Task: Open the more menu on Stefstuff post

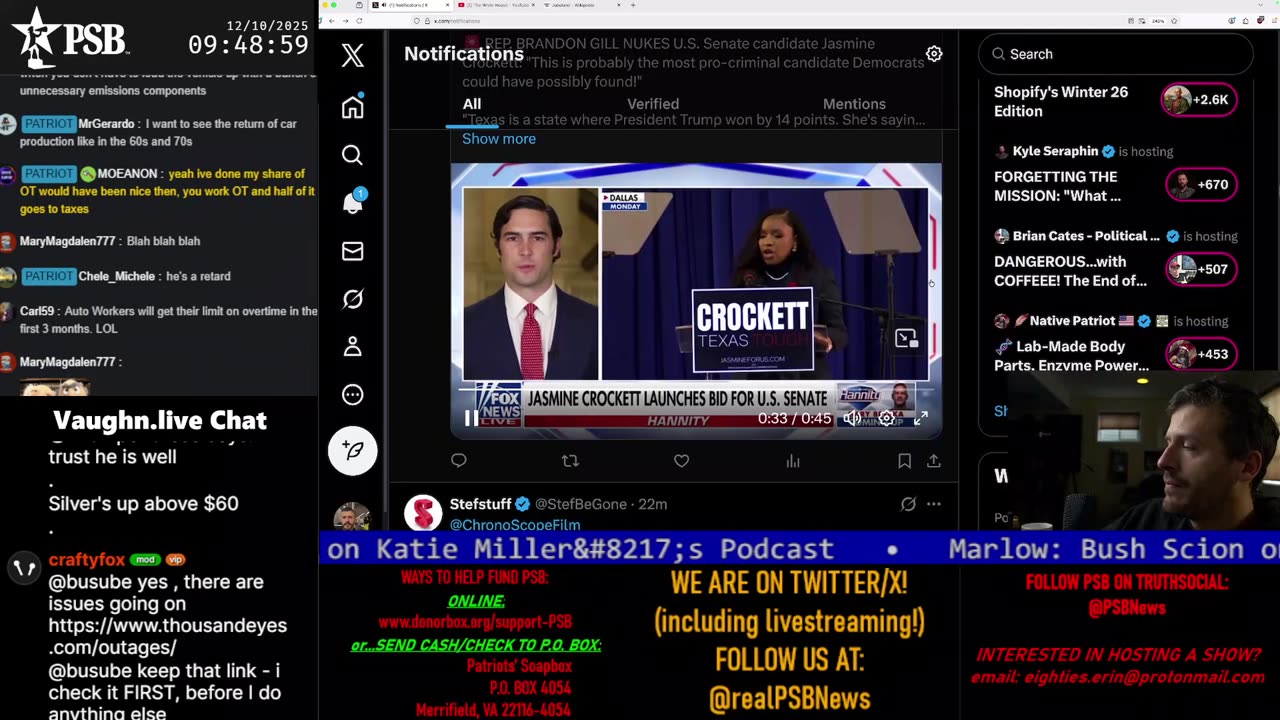Action: point(933,505)
